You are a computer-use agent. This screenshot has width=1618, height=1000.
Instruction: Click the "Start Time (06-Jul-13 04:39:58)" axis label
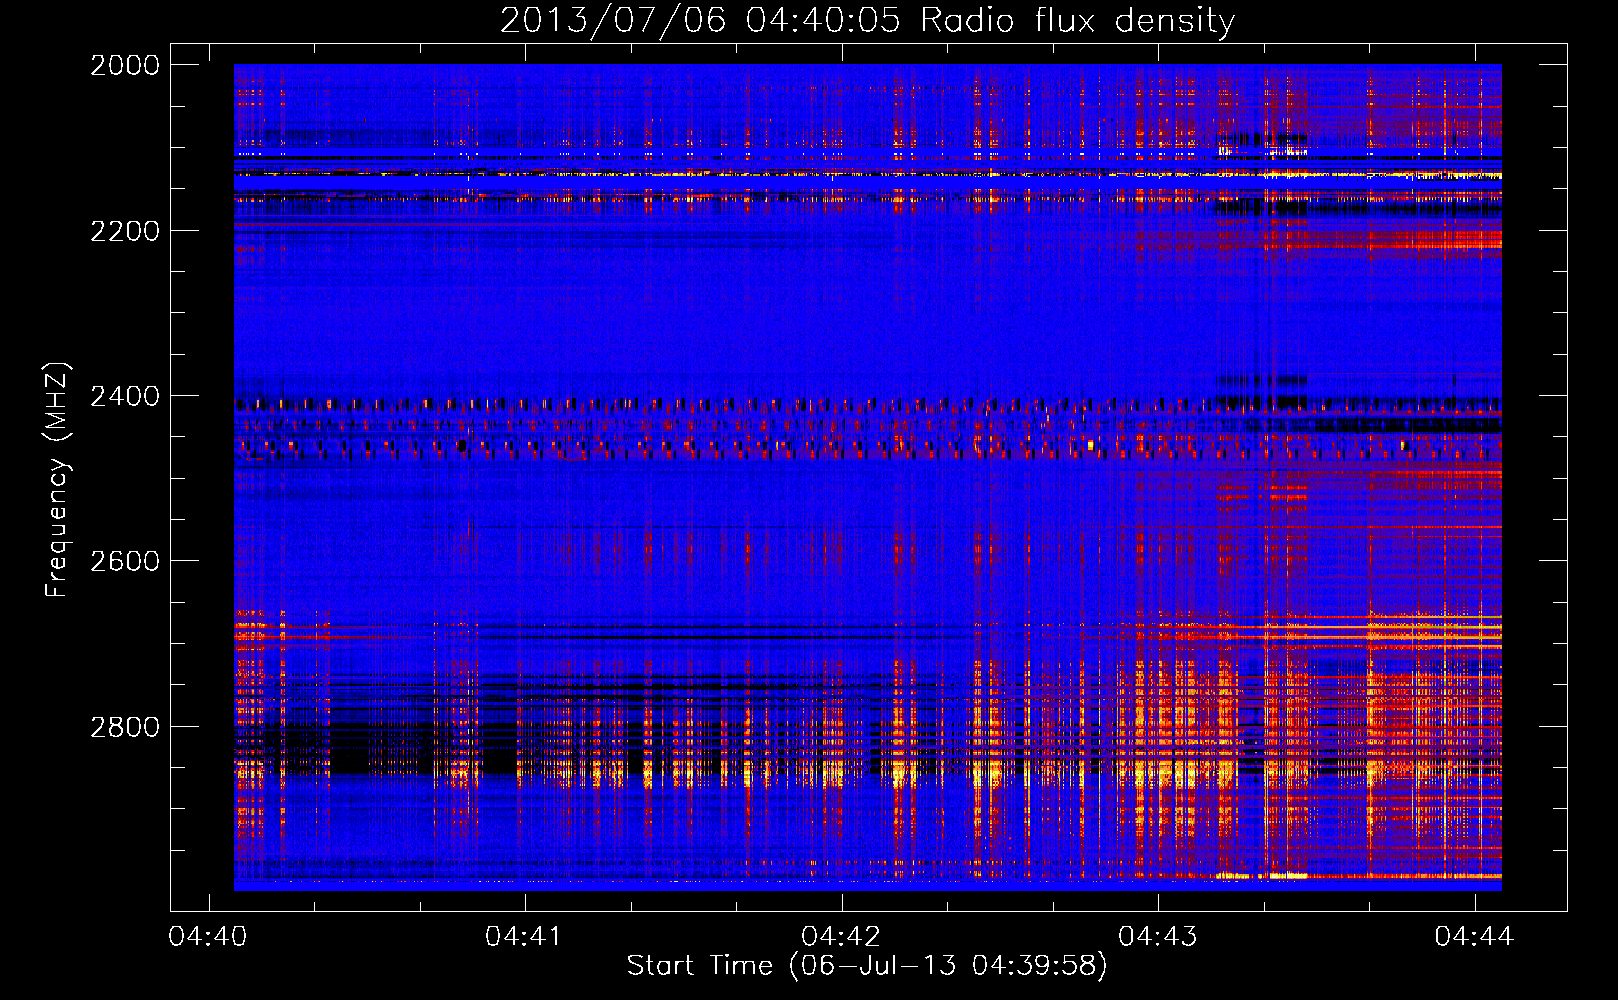(x=867, y=966)
